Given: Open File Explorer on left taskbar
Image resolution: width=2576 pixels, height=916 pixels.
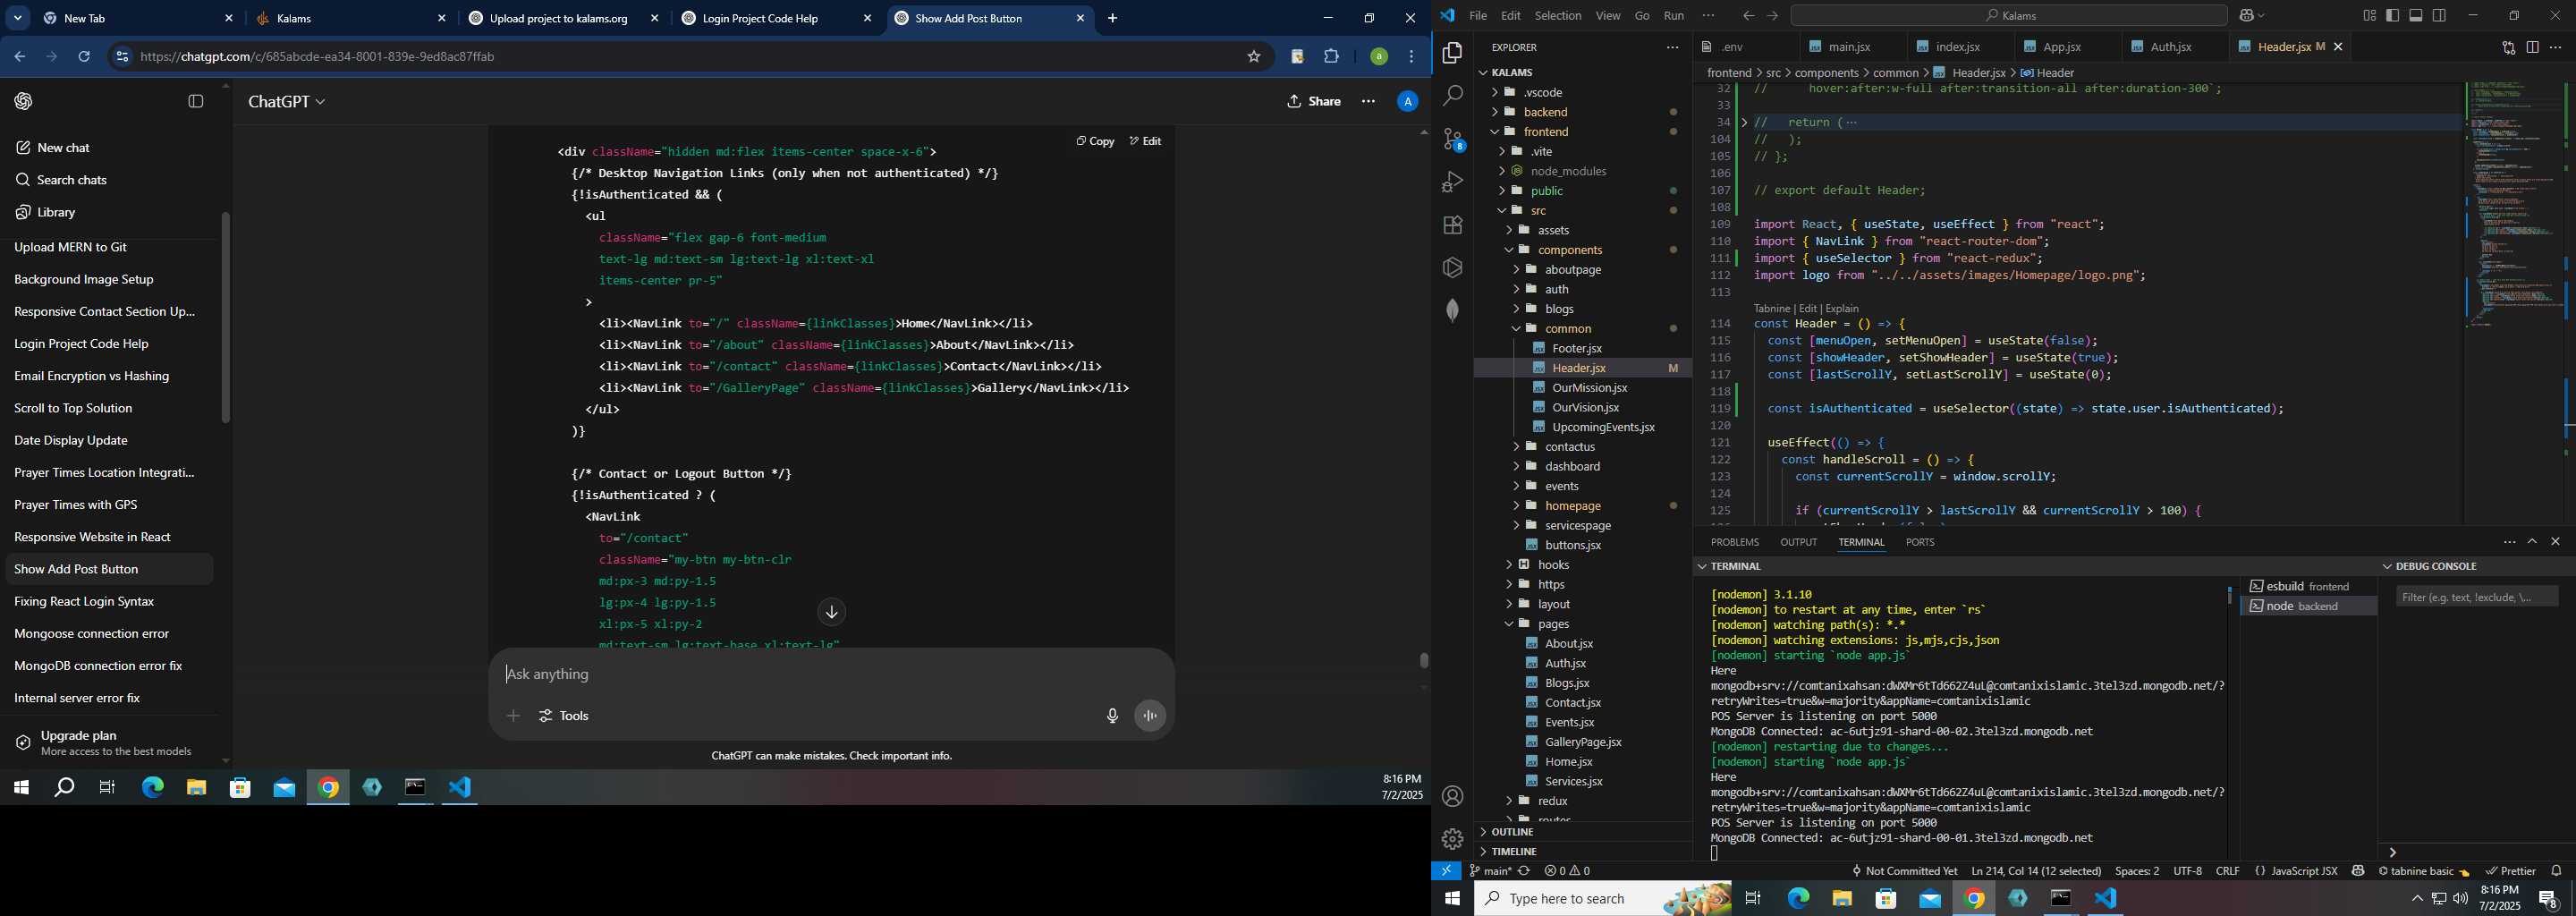Looking at the screenshot, I should click(x=196, y=788).
